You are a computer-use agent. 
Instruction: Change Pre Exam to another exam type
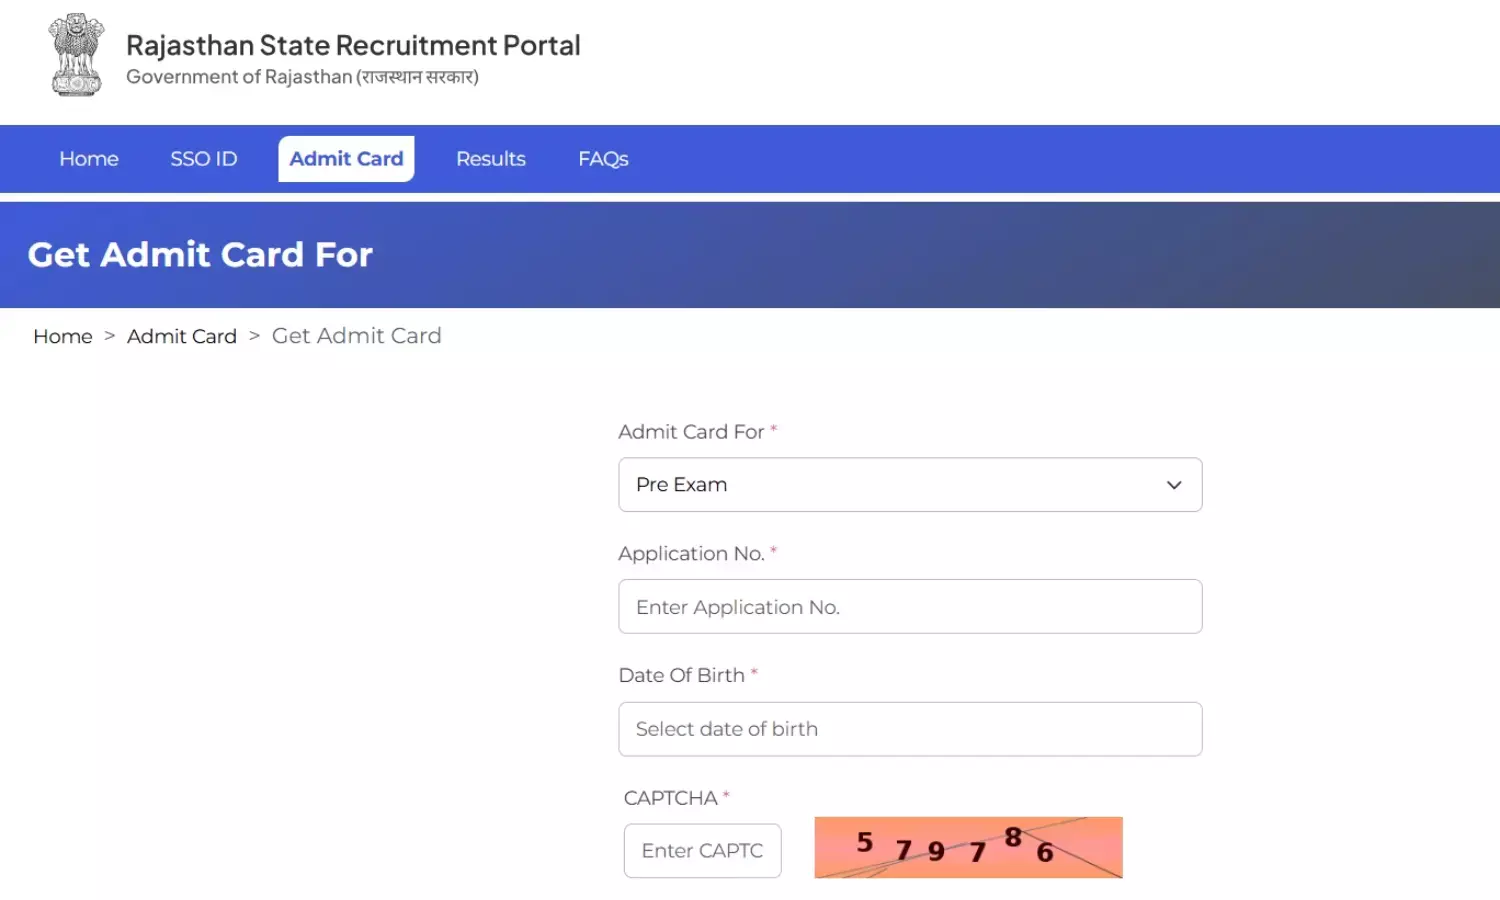click(910, 485)
